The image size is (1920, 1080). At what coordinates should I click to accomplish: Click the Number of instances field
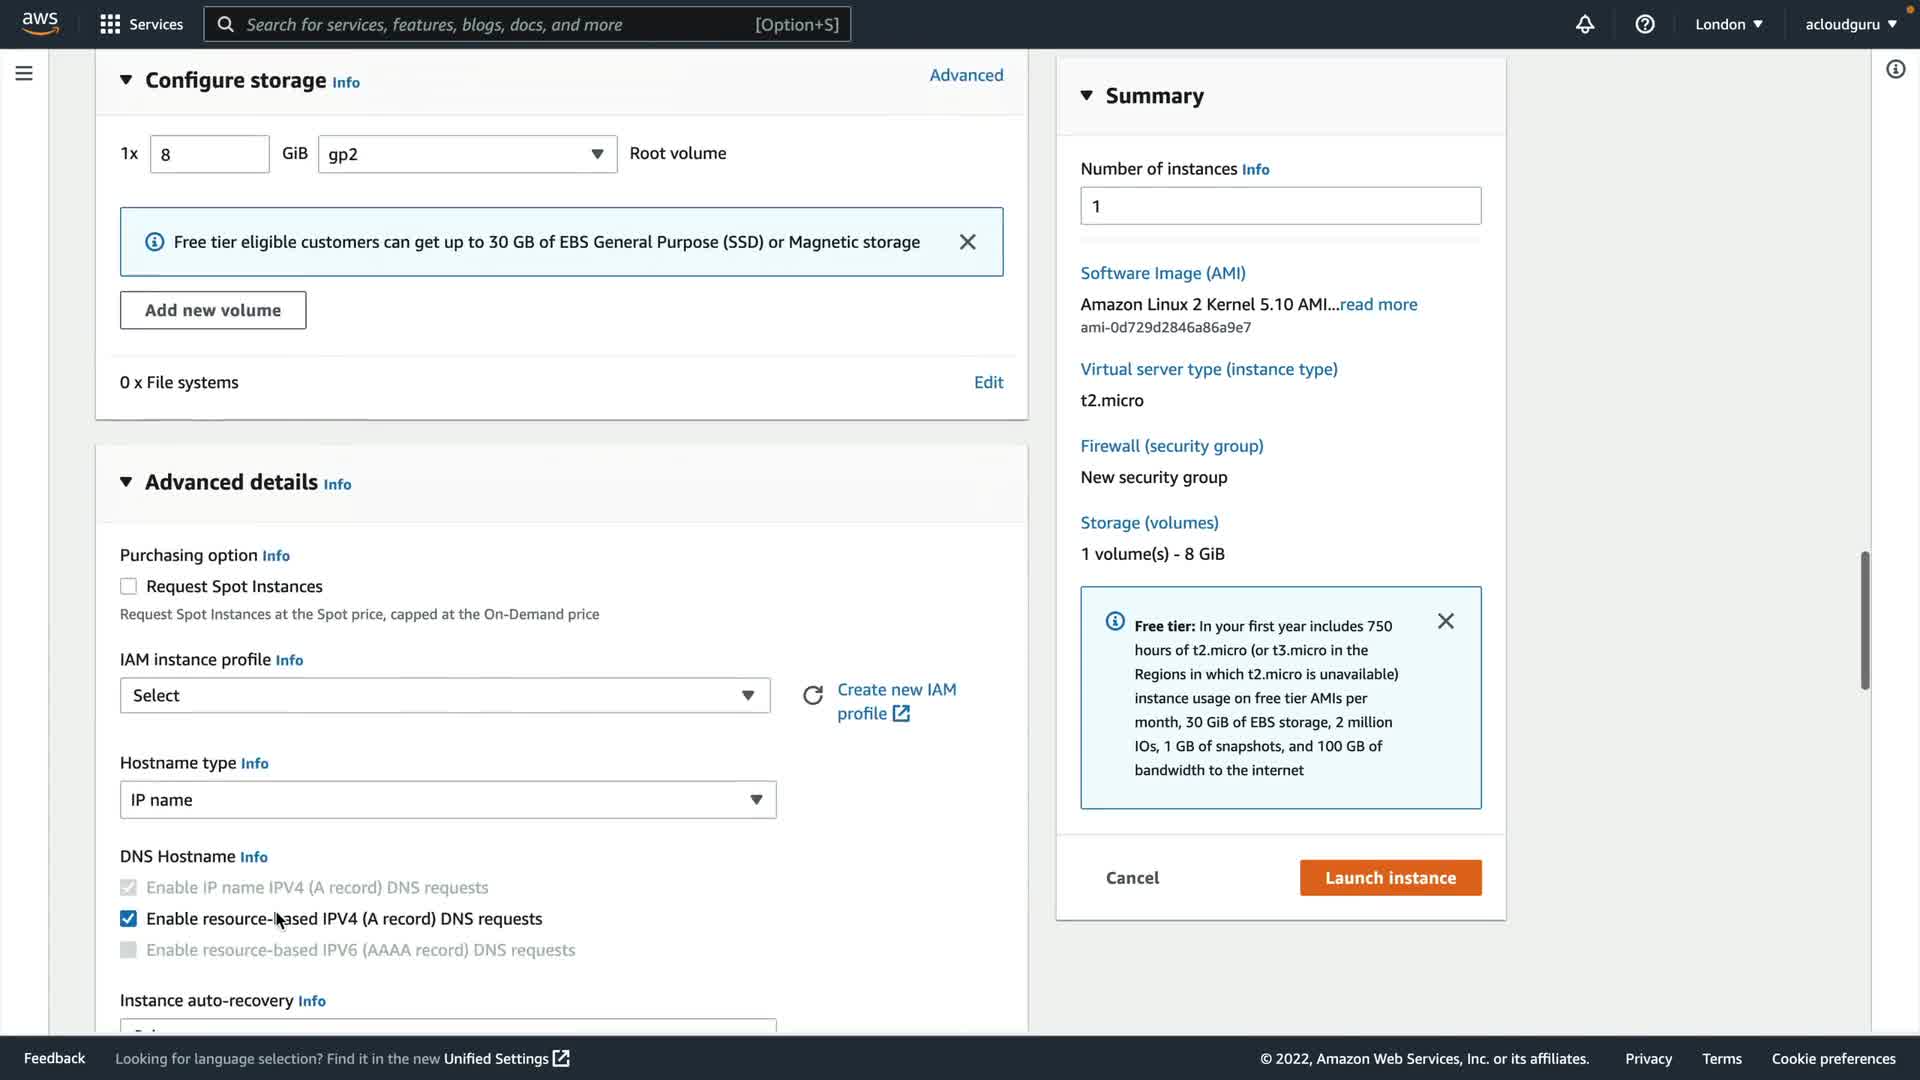(x=1280, y=206)
